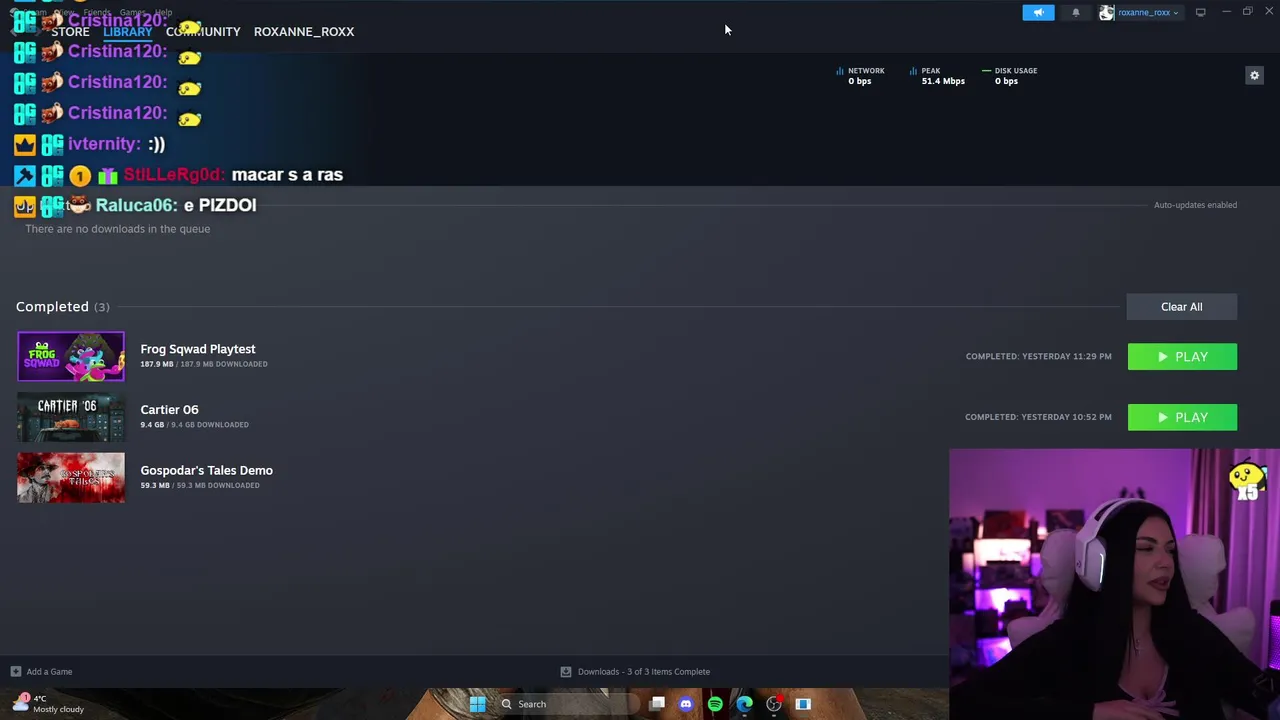Click the Completed section heading
The height and width of the screenshot is (720, 1280).
pos(52,306)
